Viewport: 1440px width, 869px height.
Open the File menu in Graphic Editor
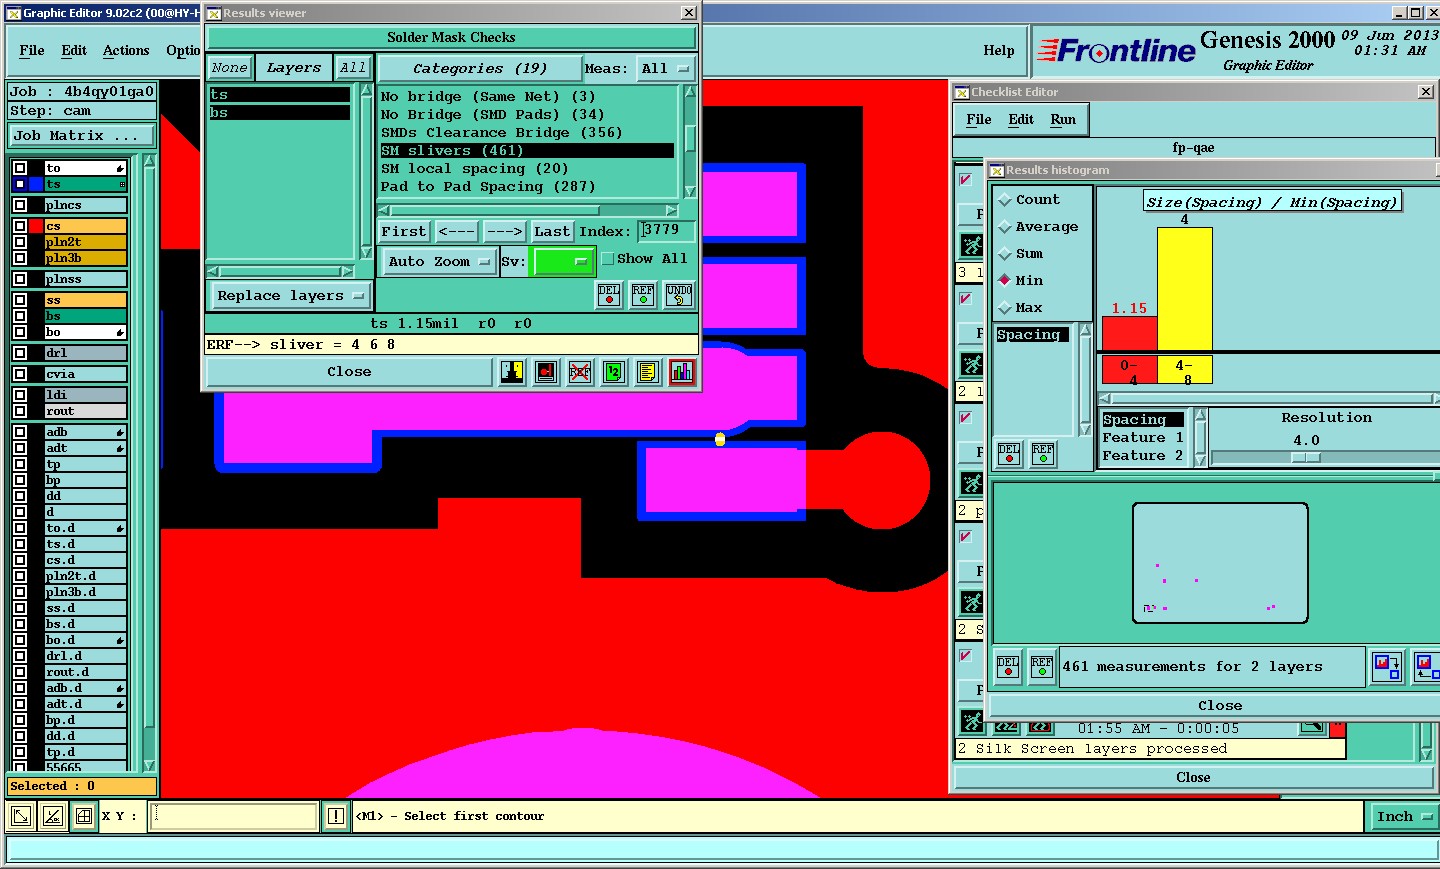(x=32, y=50)
